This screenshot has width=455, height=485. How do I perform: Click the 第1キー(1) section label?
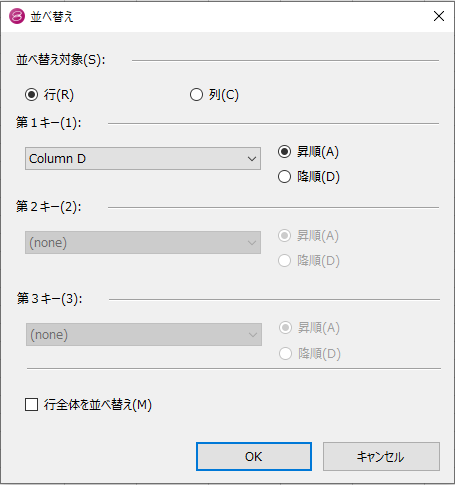click(x=49, y=123)
